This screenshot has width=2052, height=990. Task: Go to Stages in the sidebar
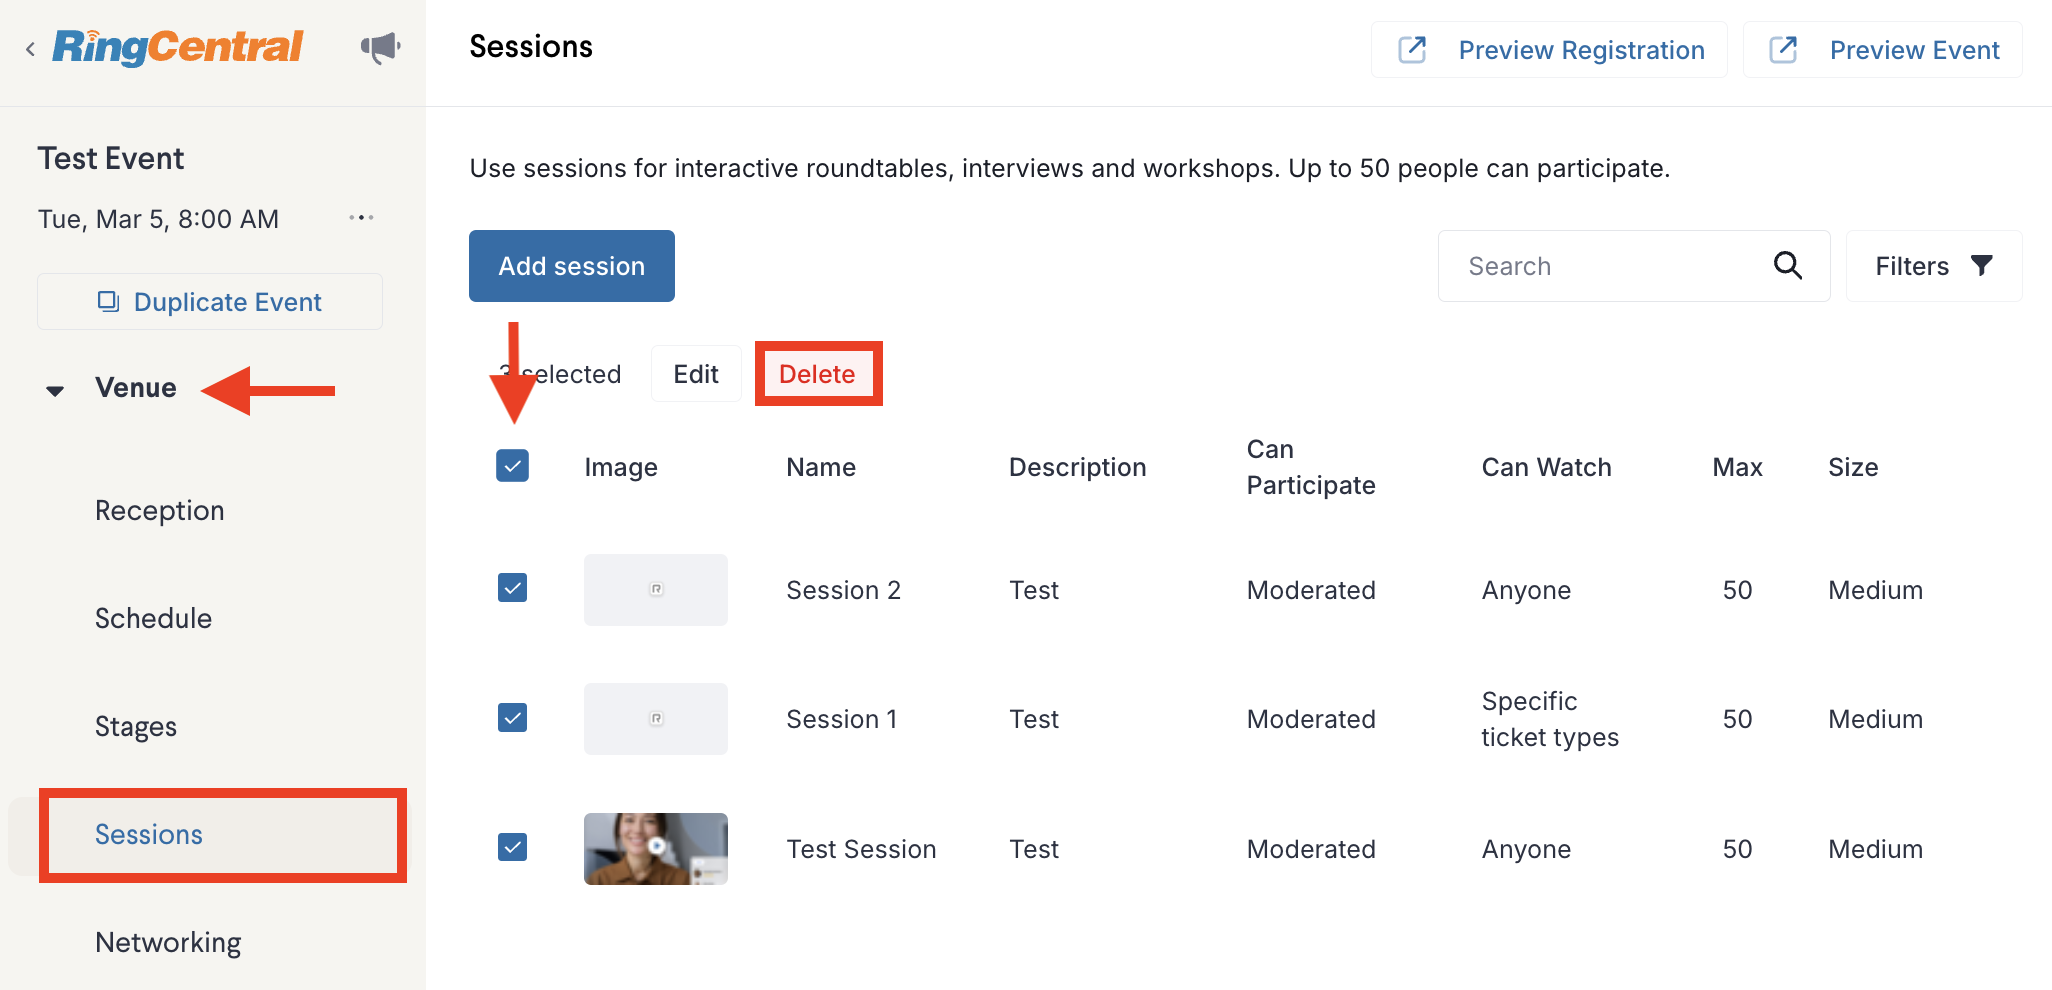(136, 726)
